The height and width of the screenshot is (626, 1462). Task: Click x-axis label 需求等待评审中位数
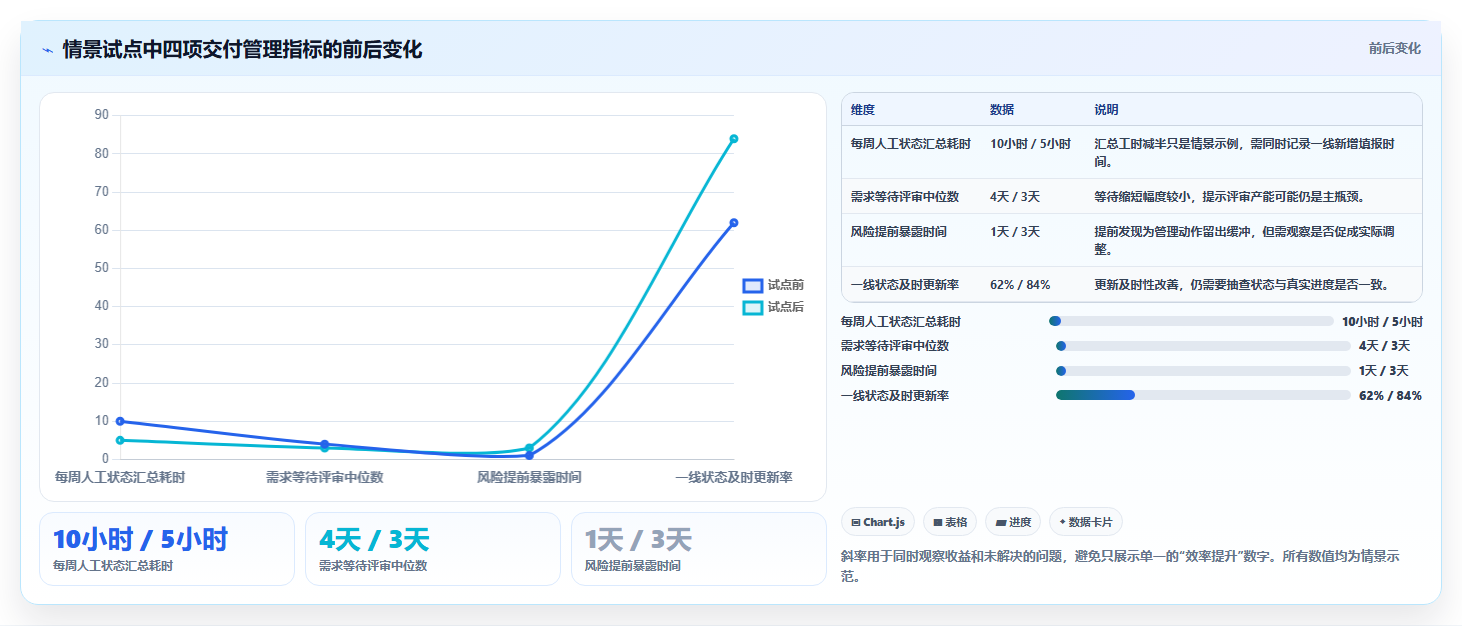(x=325, y=478)
